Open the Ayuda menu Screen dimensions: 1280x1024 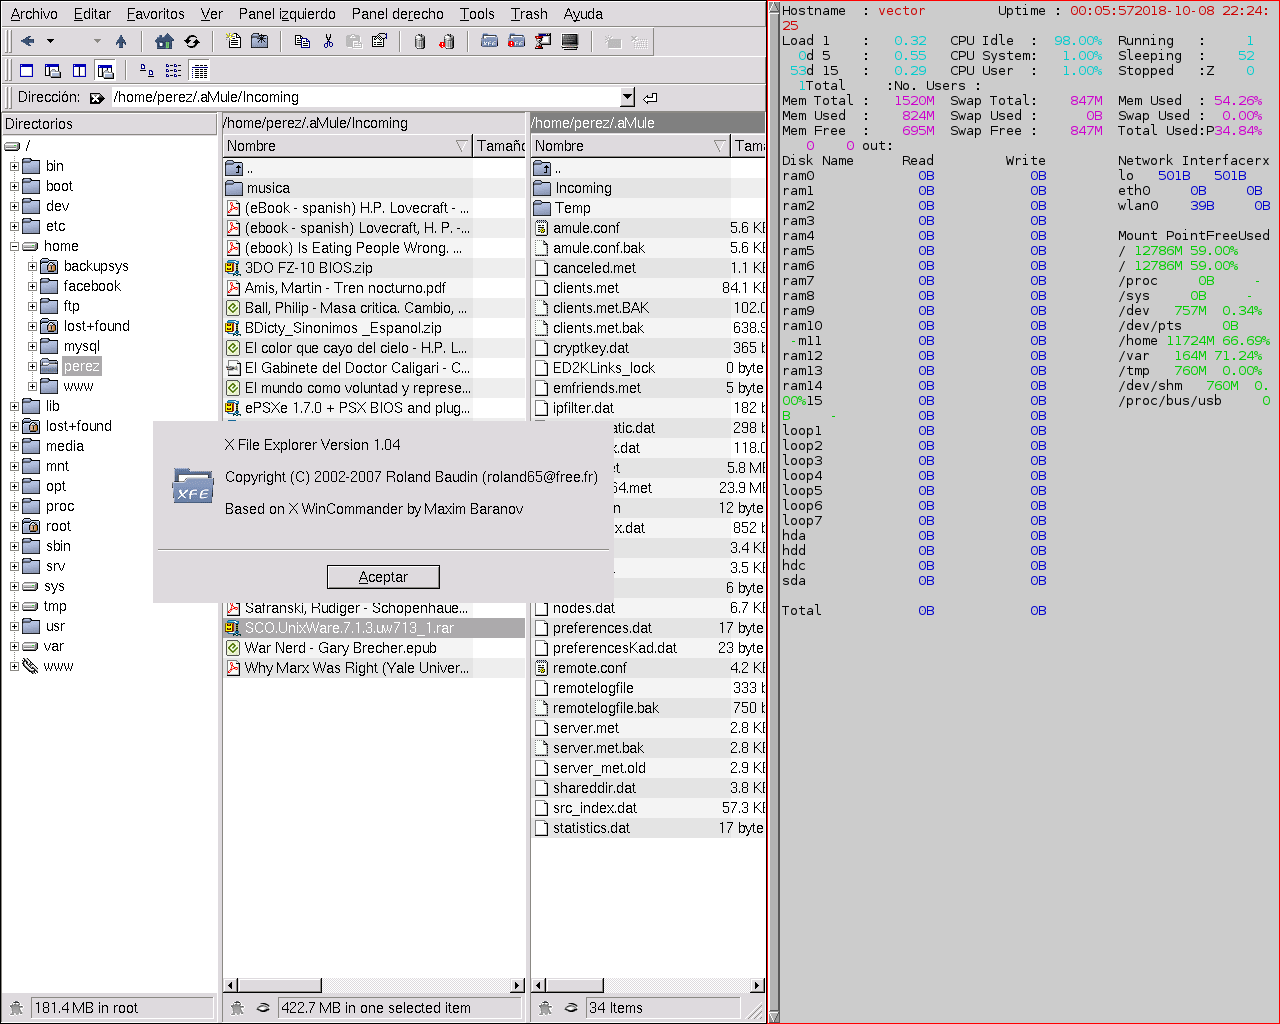583,14
